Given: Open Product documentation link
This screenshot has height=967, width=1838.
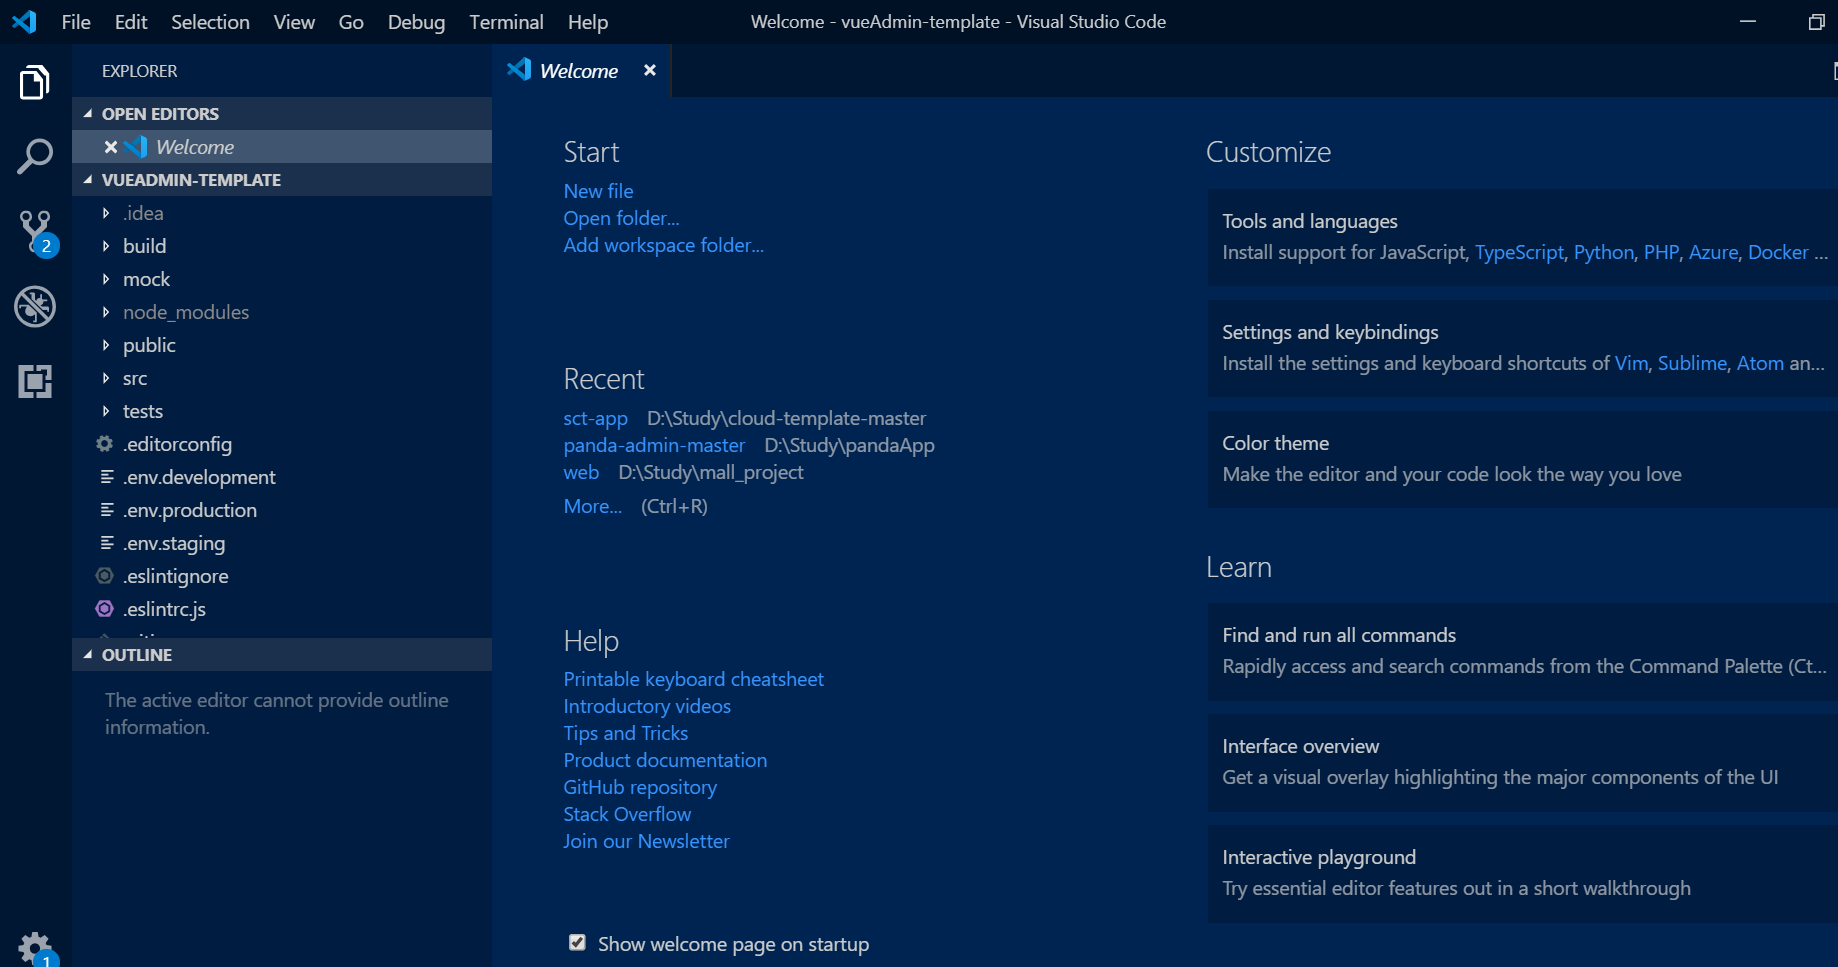Looking at the screenshot, I should click(665, 760).
